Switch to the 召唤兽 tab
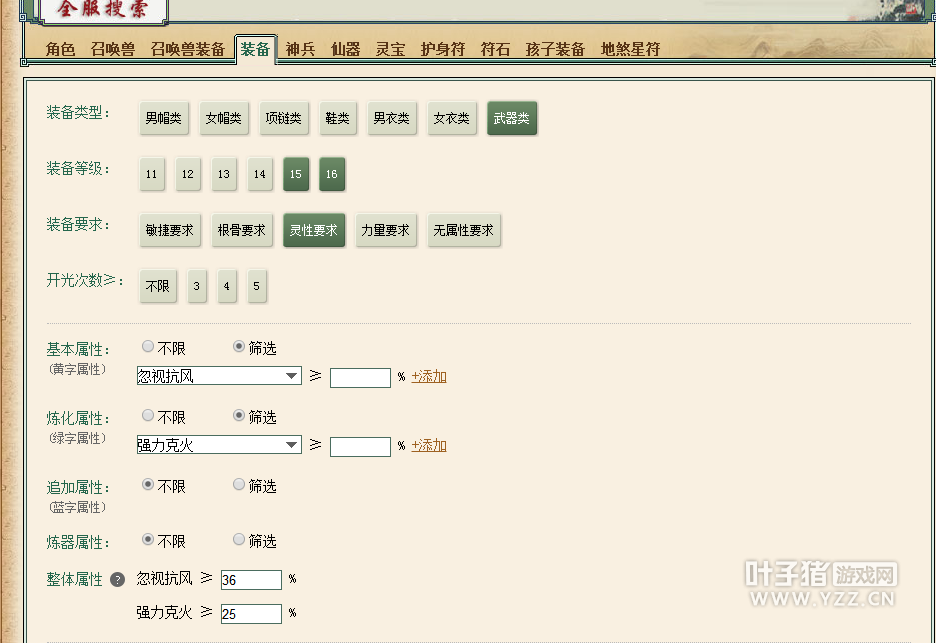 click(x=113, y=49)
